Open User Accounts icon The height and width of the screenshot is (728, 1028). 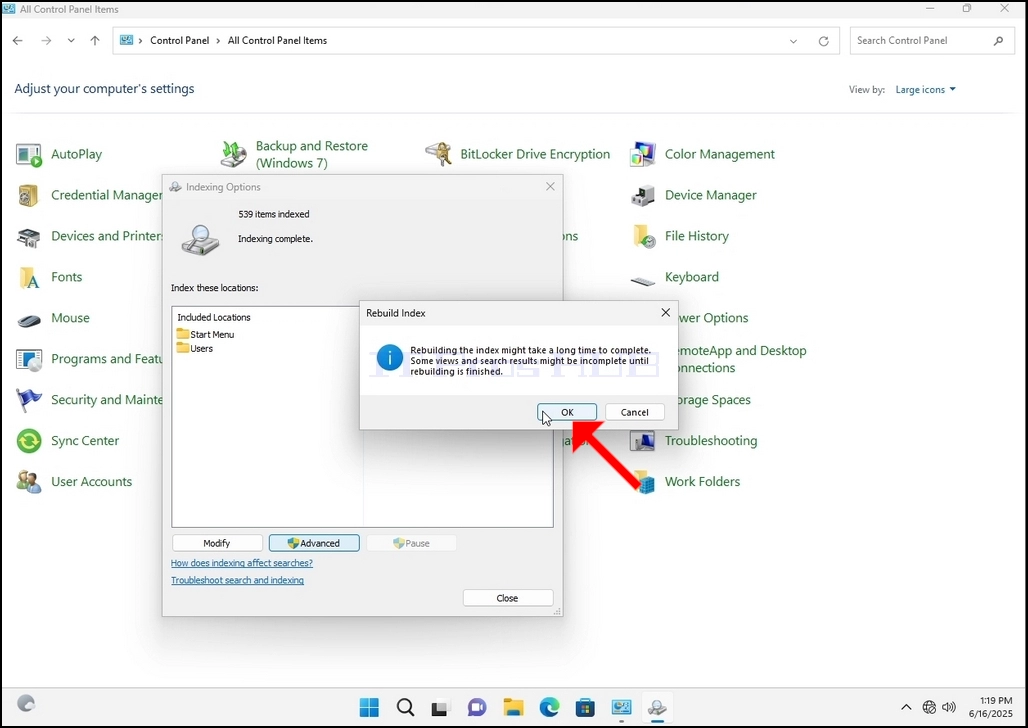28,482
